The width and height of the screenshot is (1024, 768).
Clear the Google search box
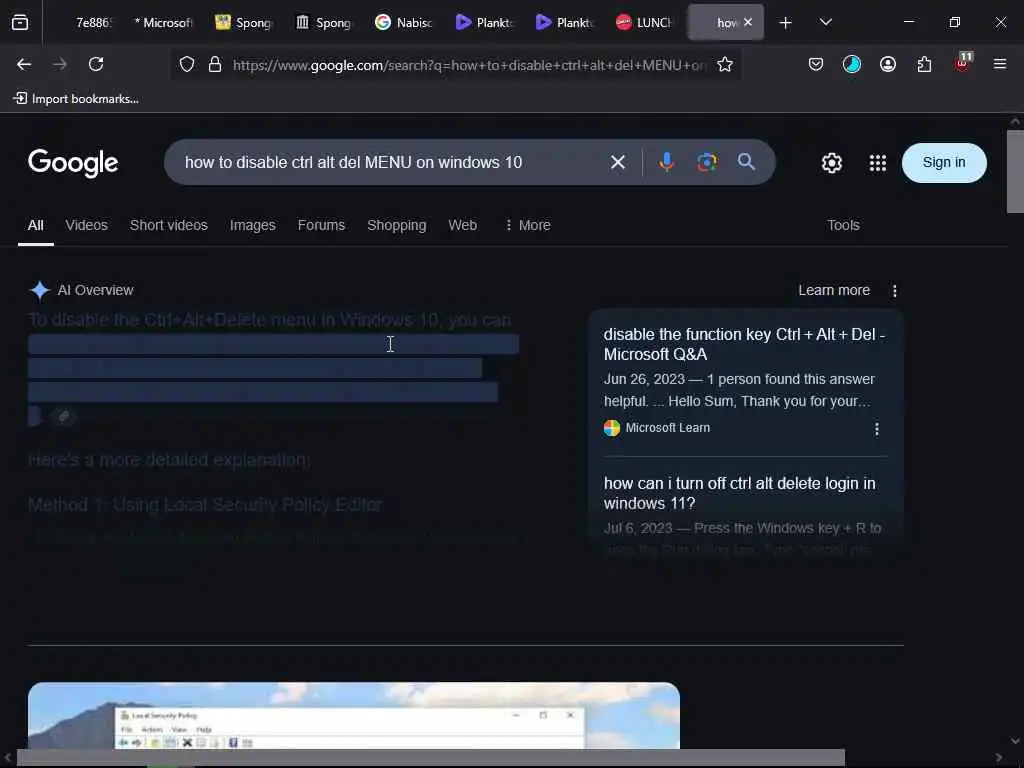618,162
